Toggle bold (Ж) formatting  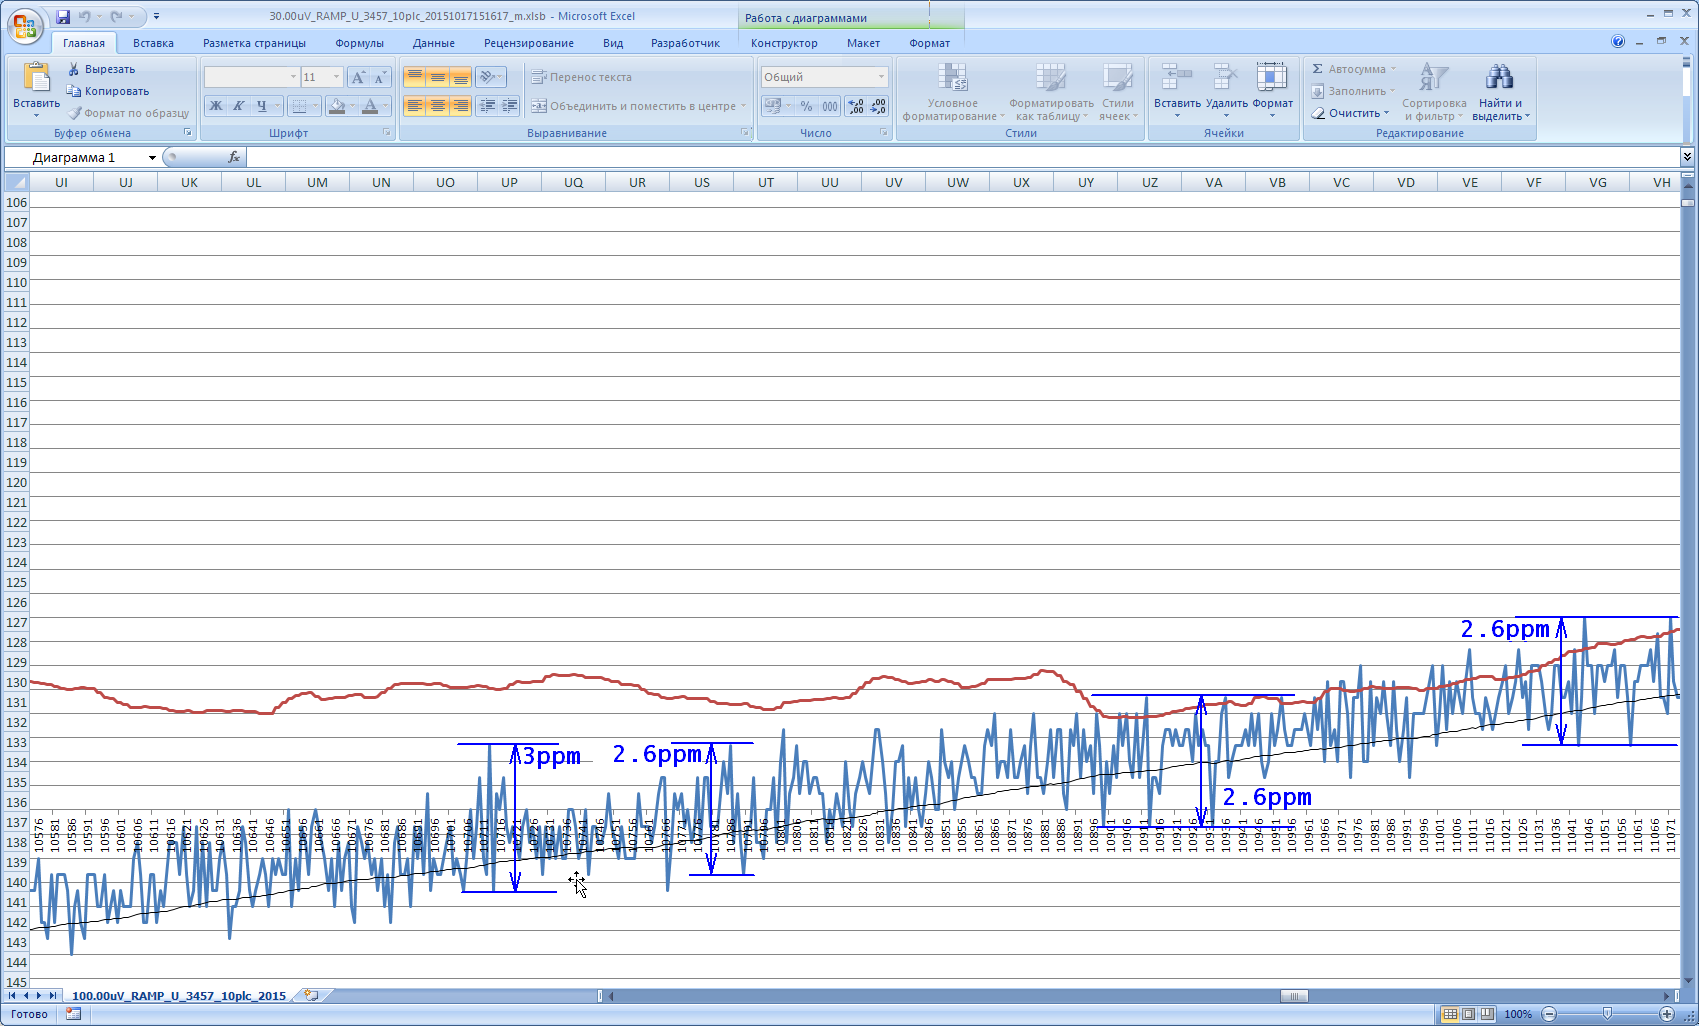(216, 106)
